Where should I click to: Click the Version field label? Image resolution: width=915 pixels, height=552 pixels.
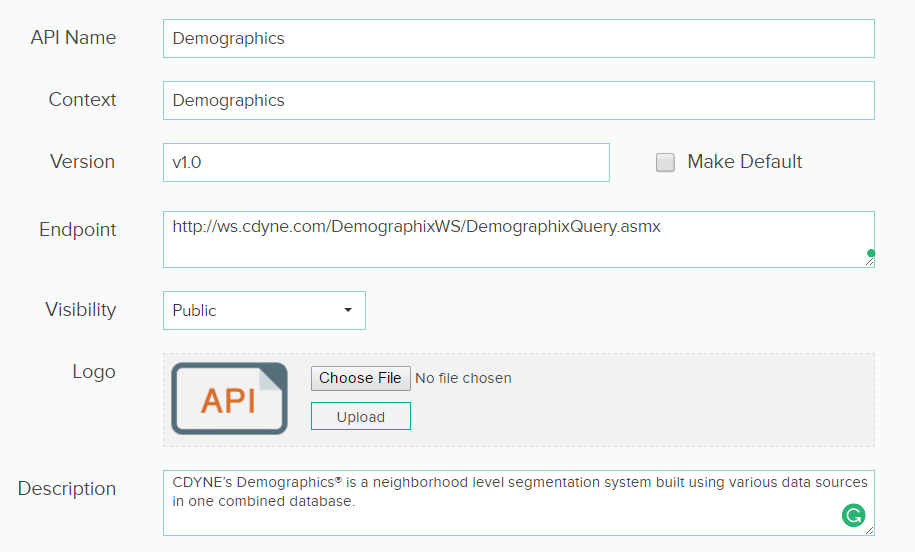coord(83,162)
